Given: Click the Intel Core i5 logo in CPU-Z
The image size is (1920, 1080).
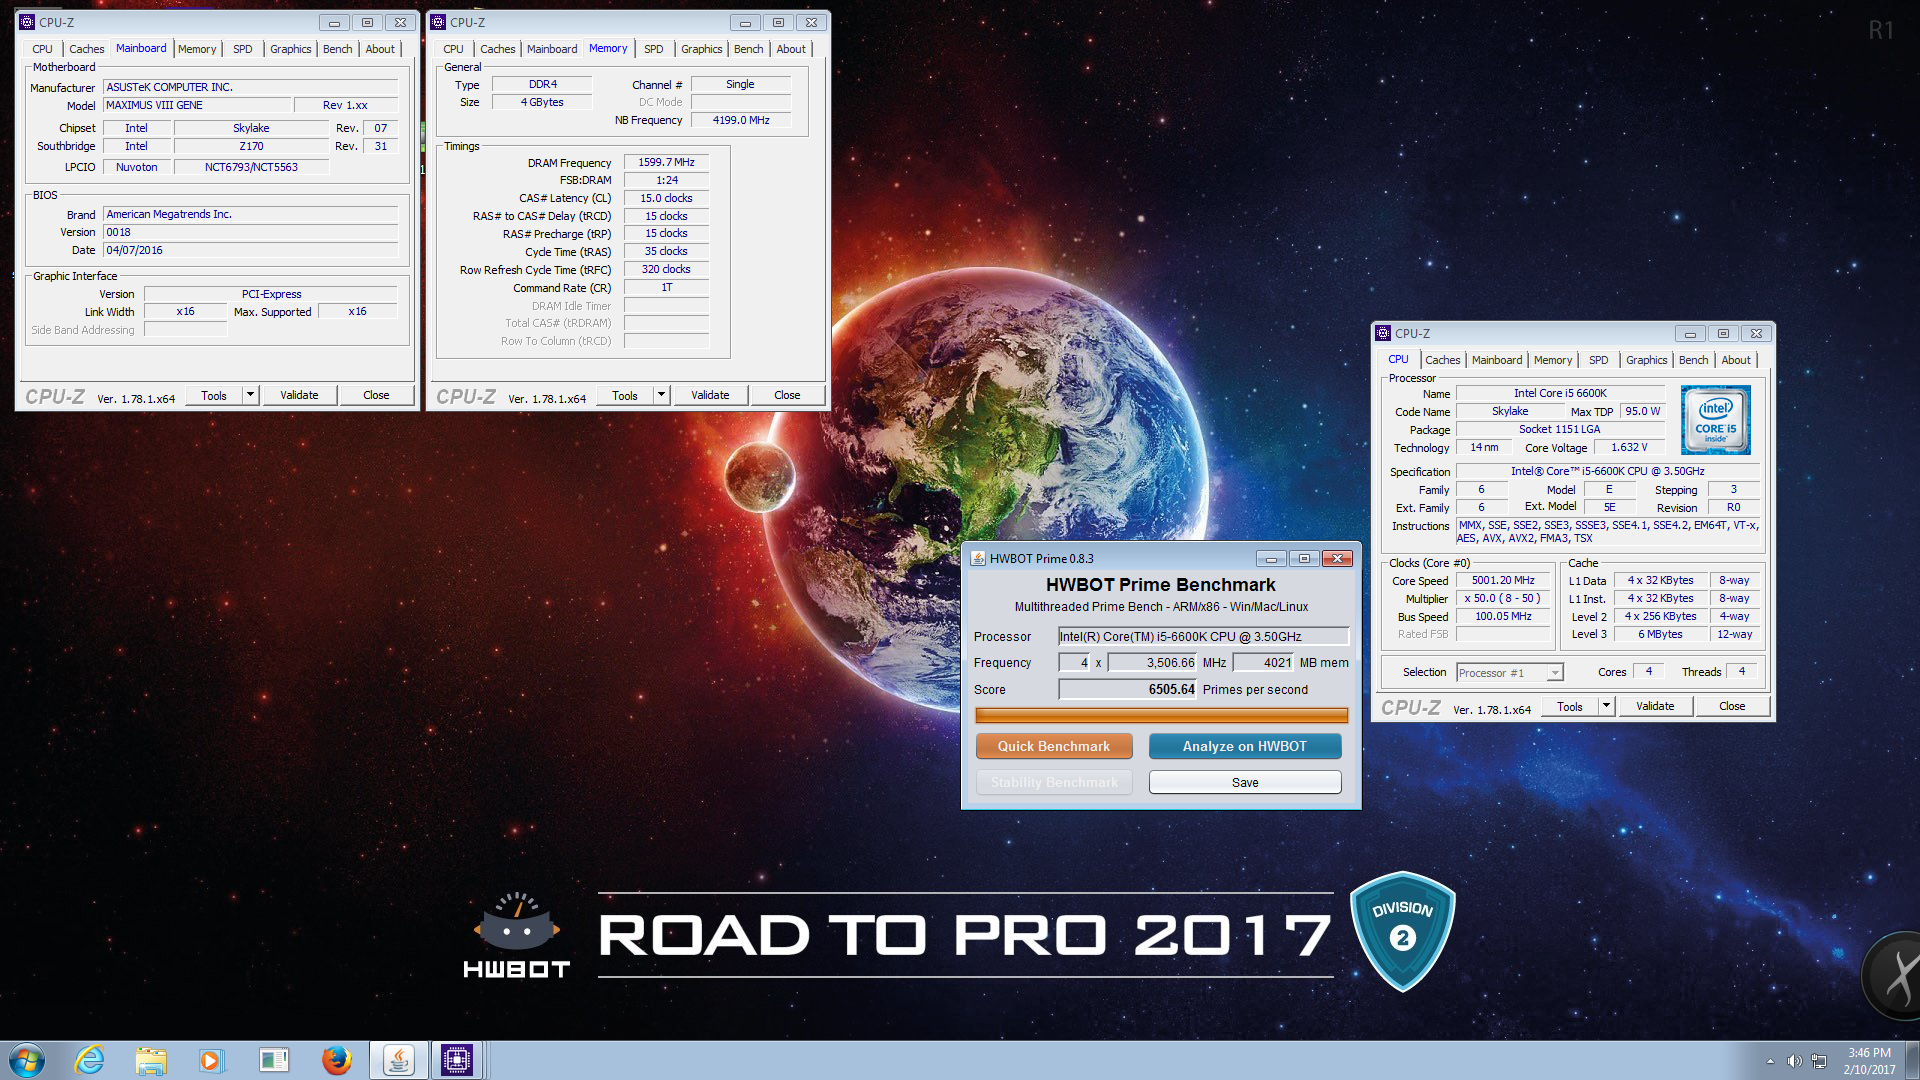Looking at the screenshot, I should coord(1715,420).
